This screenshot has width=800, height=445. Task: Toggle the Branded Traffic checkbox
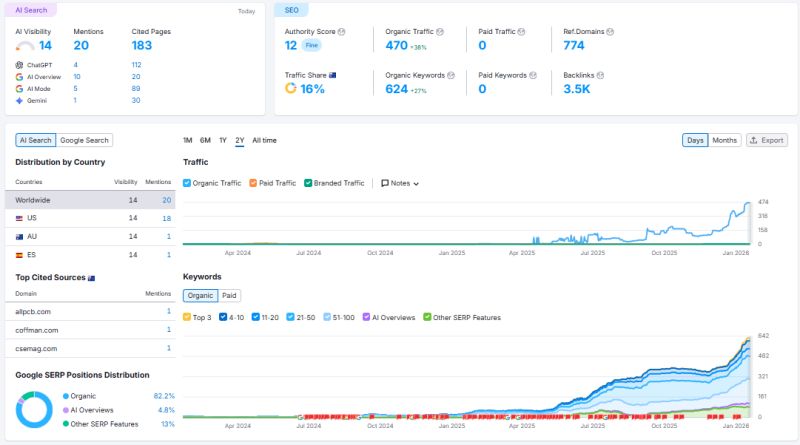(x=308, y=183)
